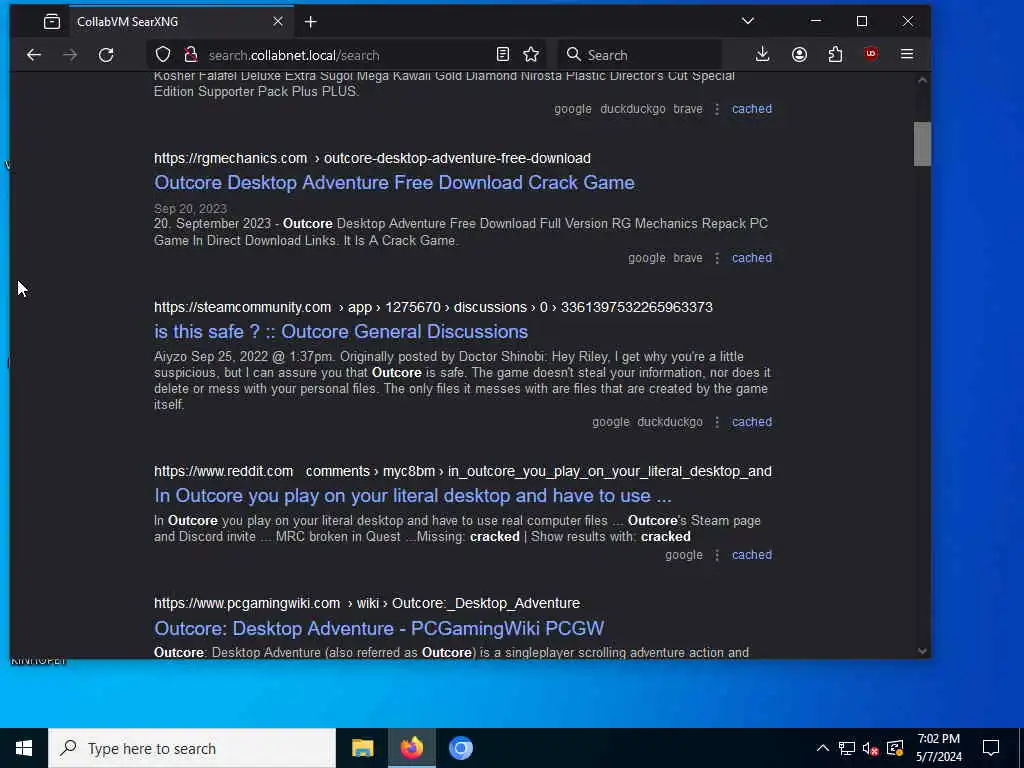Open Outcore PCGamingWiki PCGW result

379,628
